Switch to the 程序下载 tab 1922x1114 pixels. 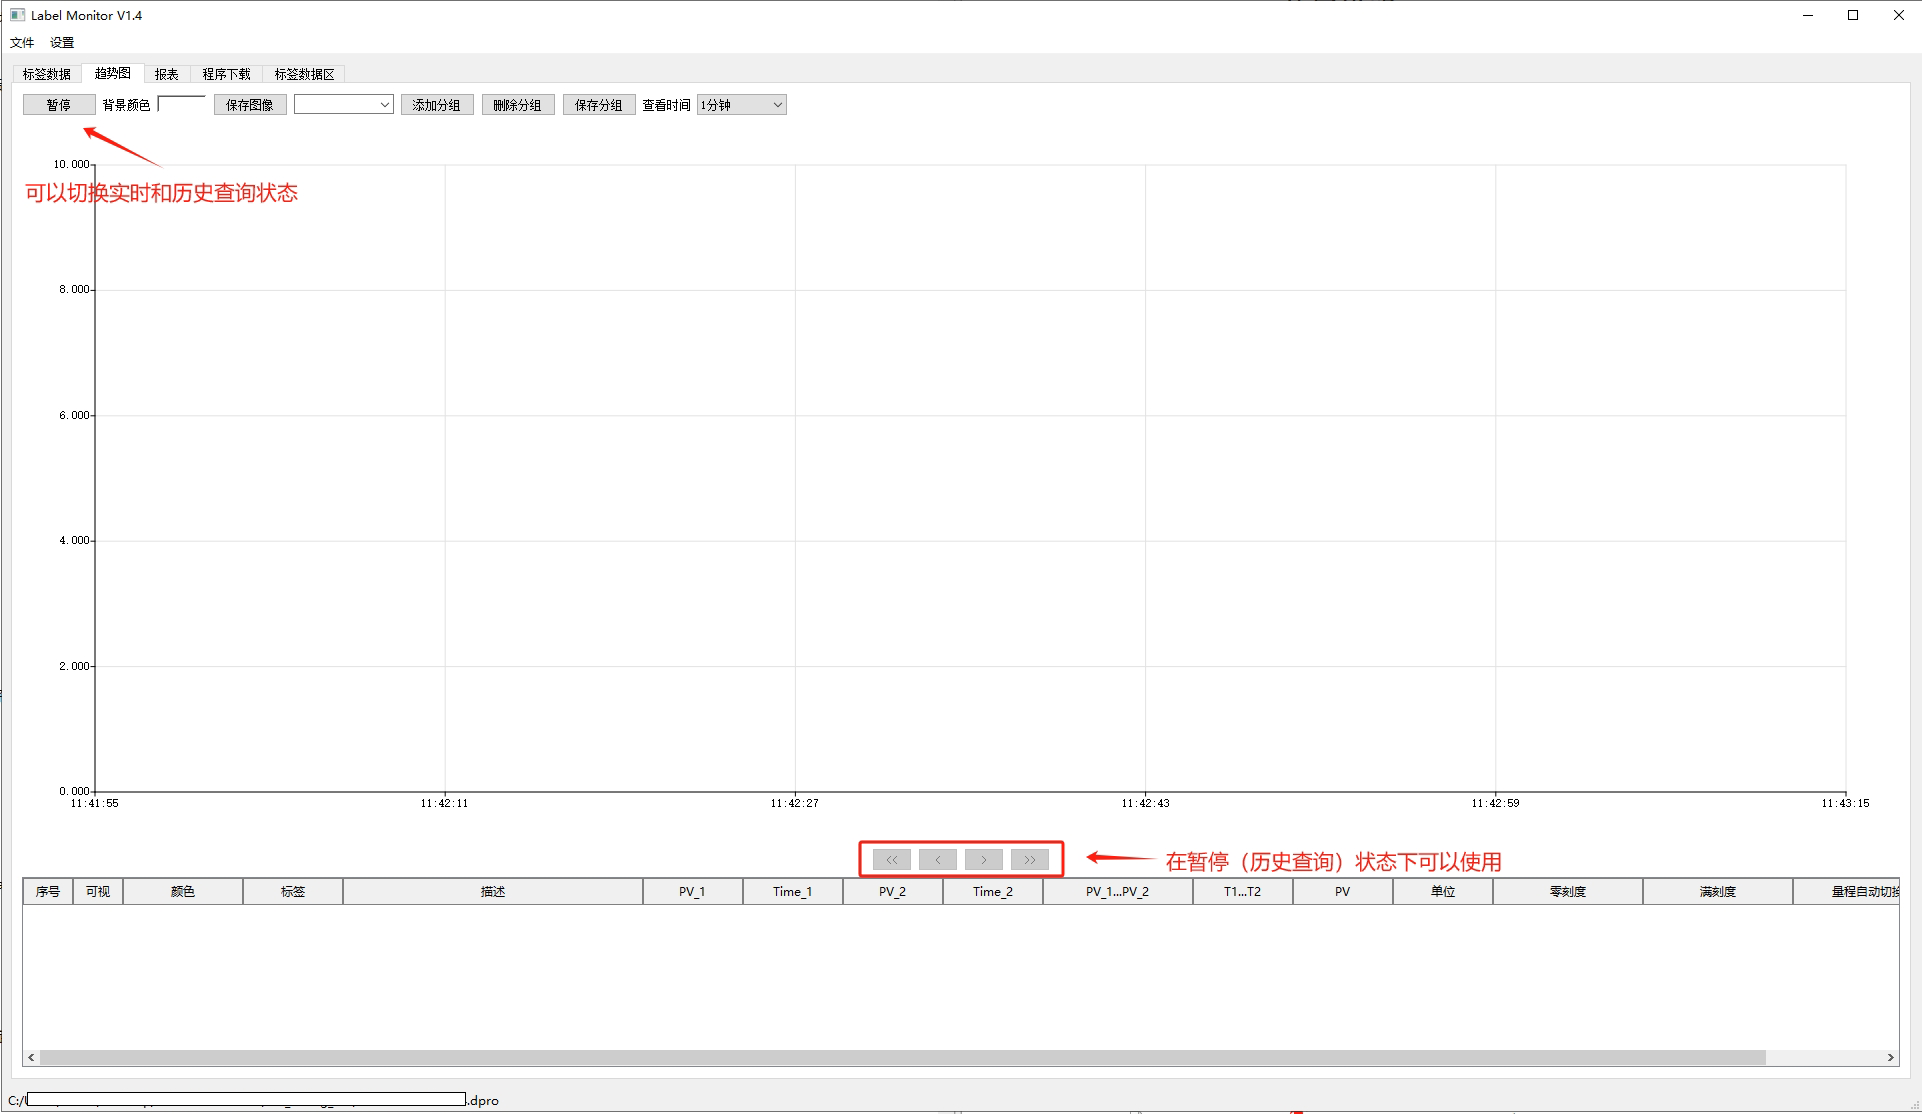(x=226, y=74)
